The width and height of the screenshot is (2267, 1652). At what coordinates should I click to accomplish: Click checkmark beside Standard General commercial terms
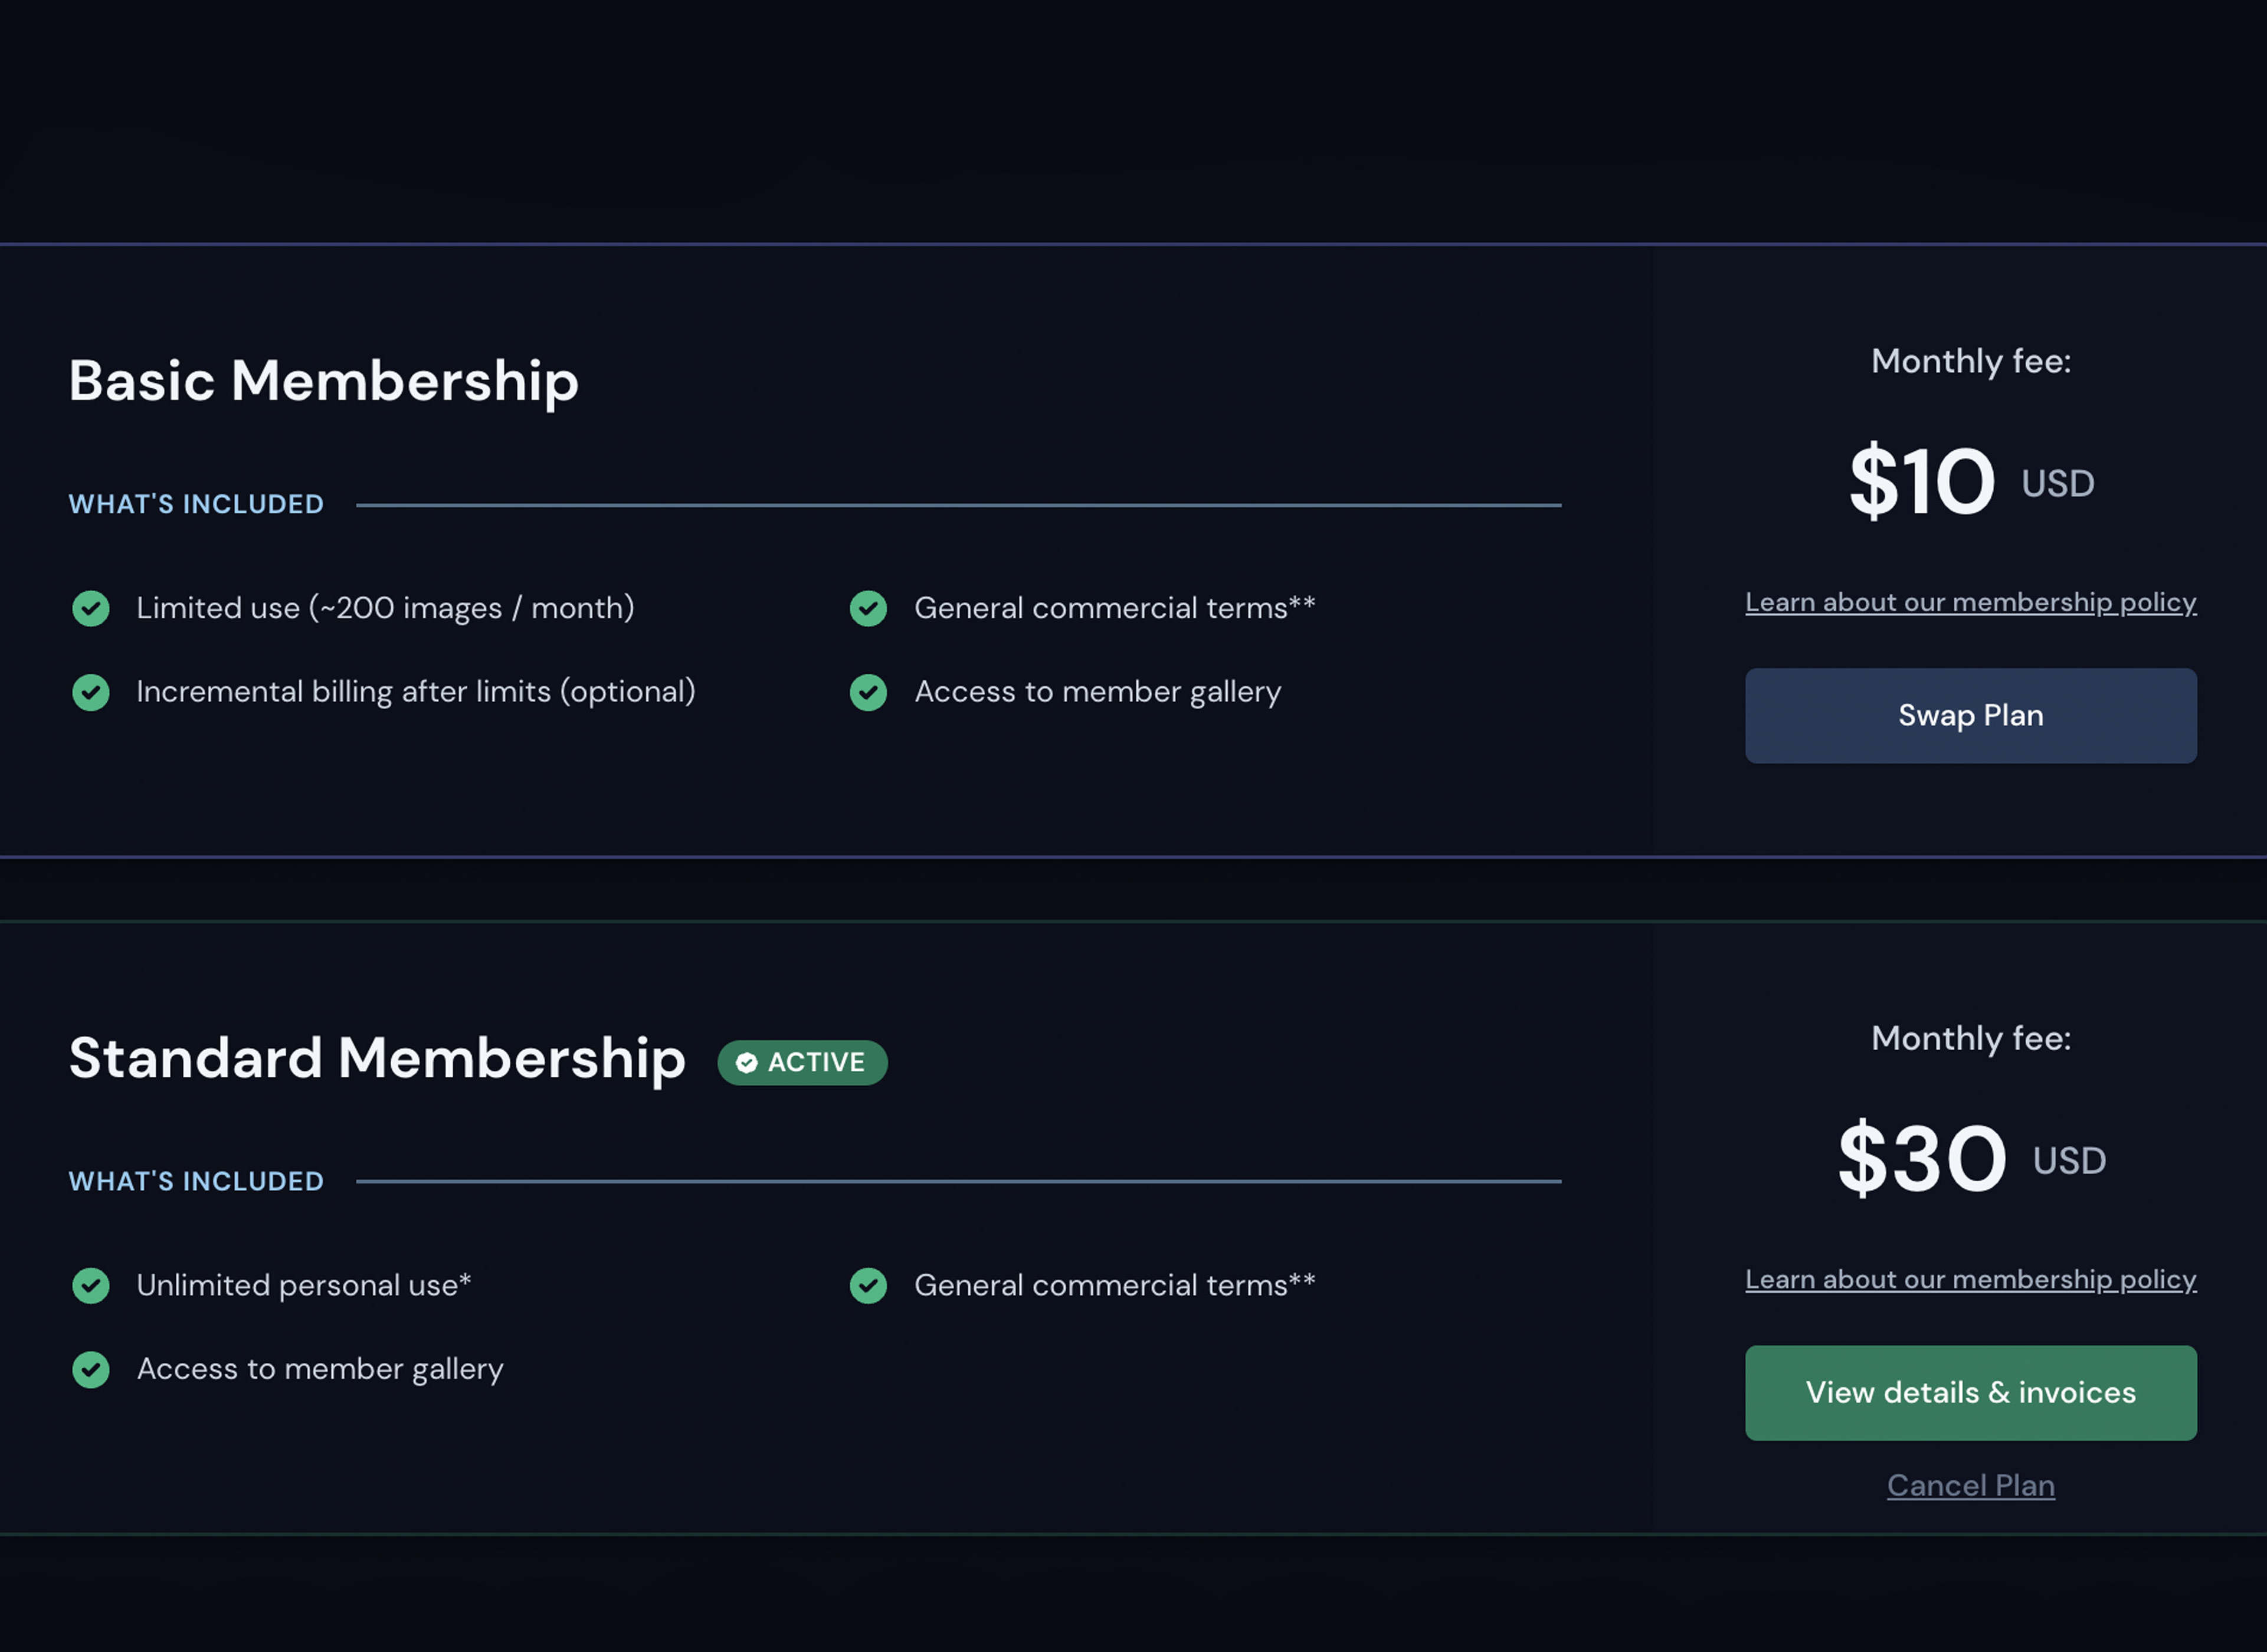click(868, 1285)
